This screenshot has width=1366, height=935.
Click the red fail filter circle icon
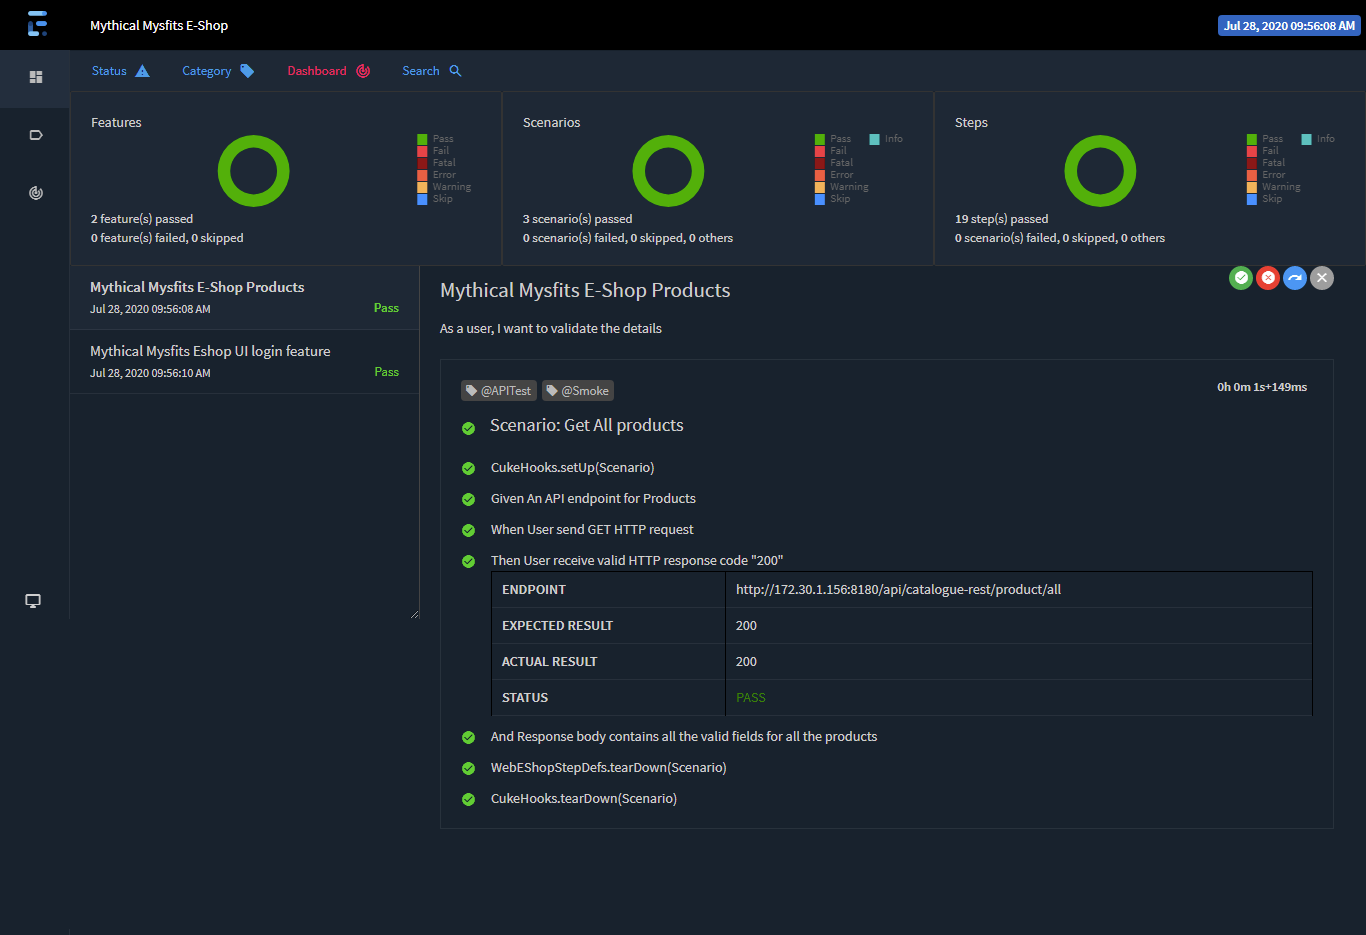[1268, 278]
